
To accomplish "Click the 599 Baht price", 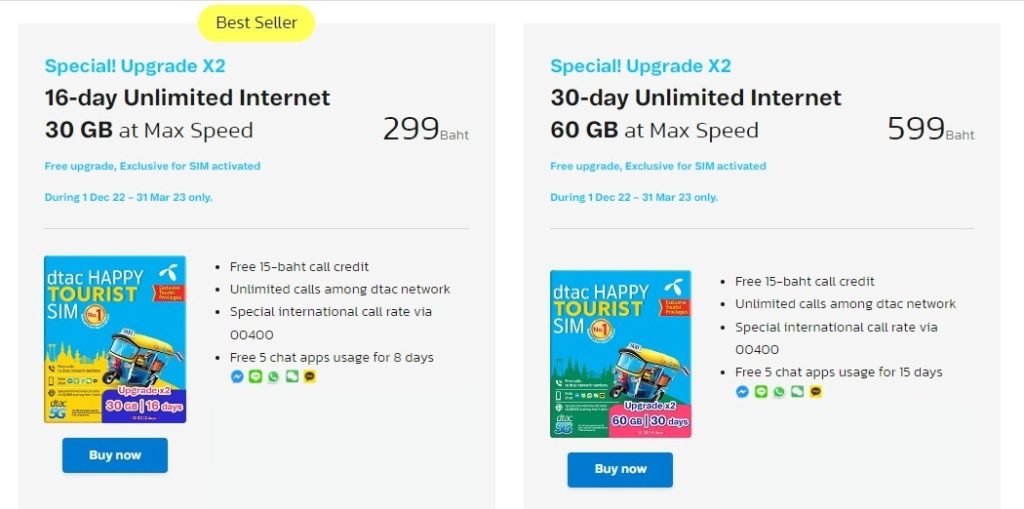I will point(931,129).
